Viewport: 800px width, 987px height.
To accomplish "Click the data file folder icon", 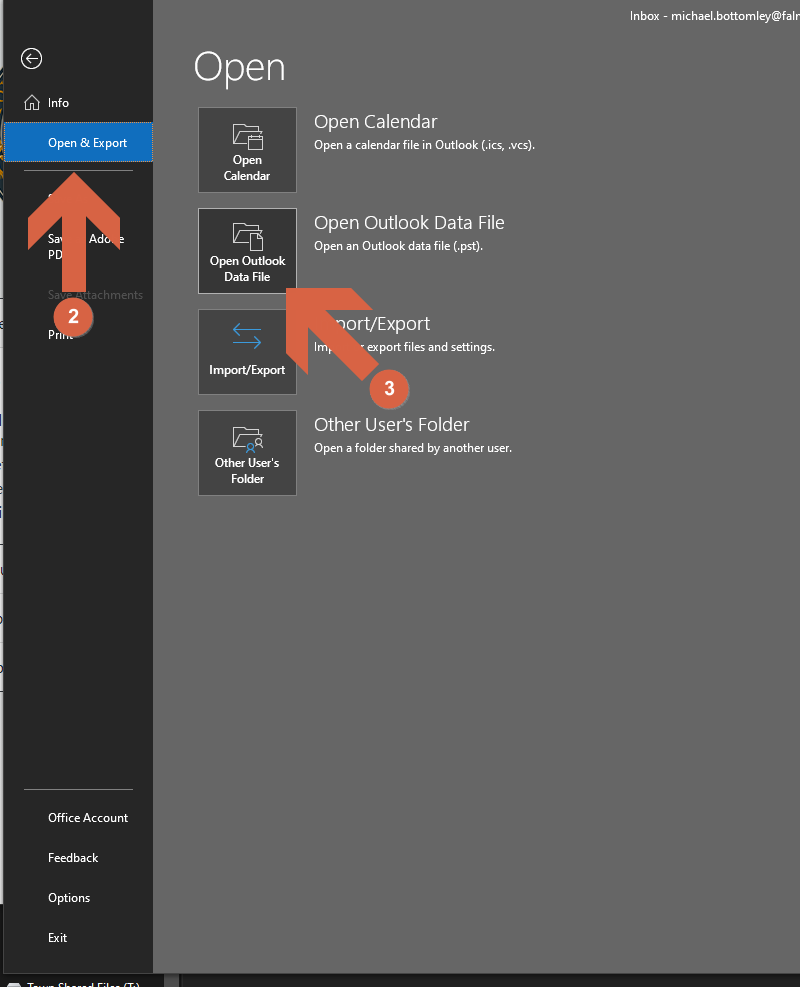I will 247,237.
